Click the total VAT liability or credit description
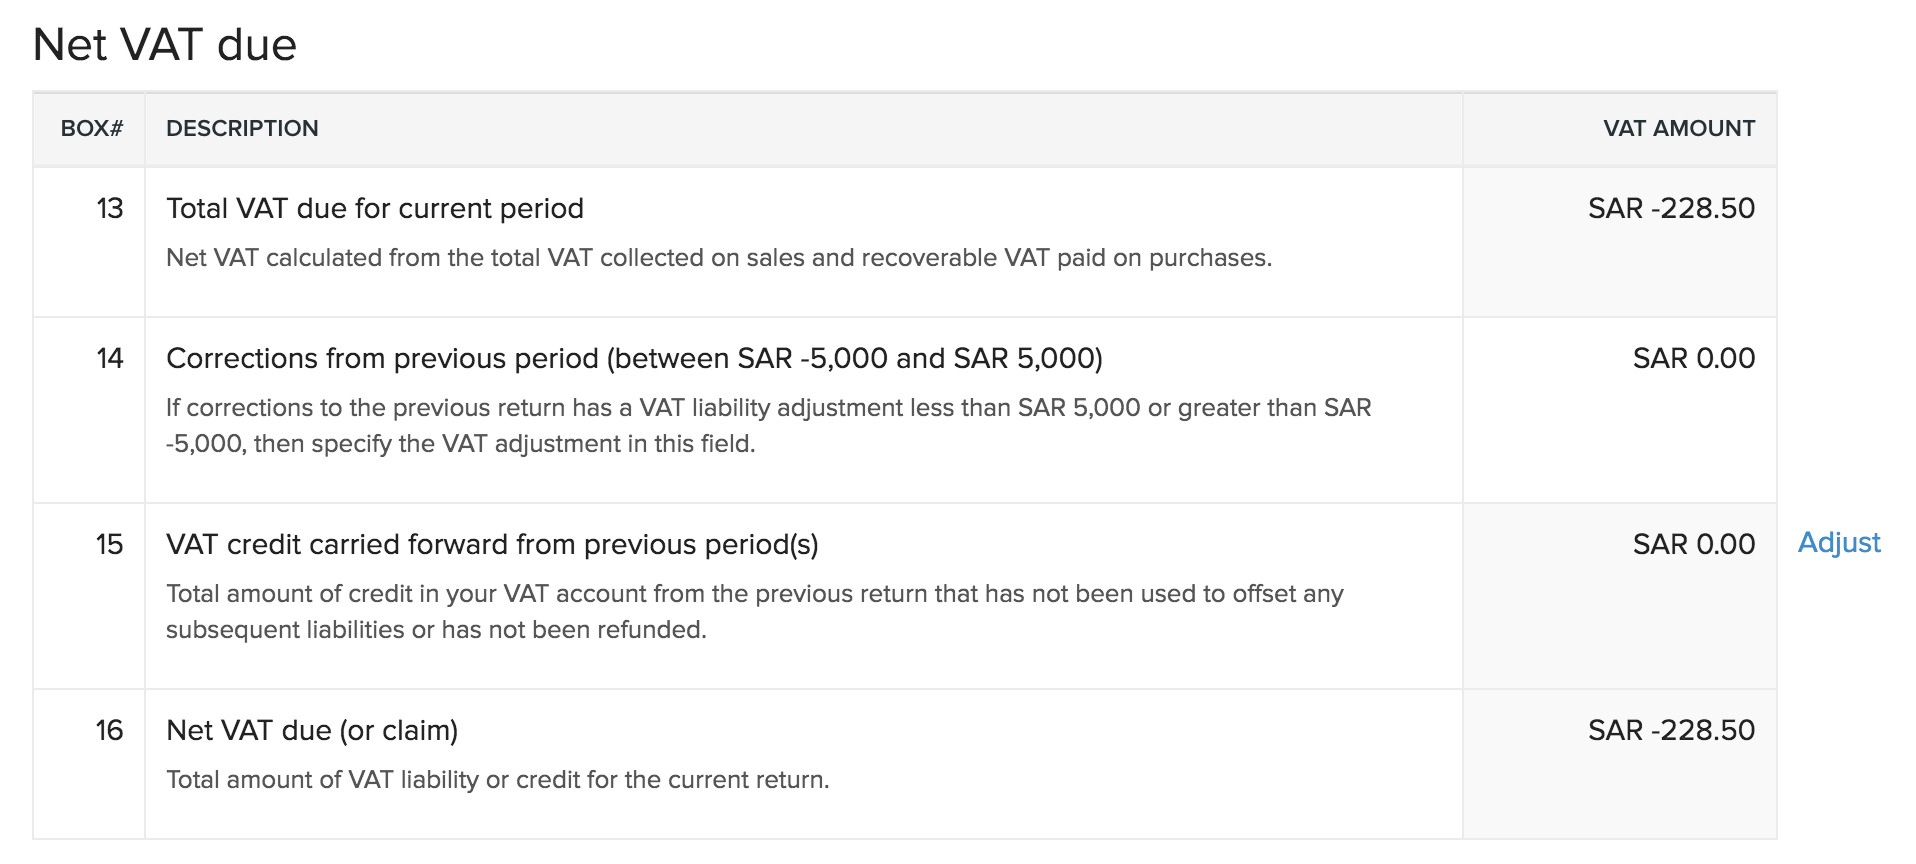 click(x=497, y=780)
